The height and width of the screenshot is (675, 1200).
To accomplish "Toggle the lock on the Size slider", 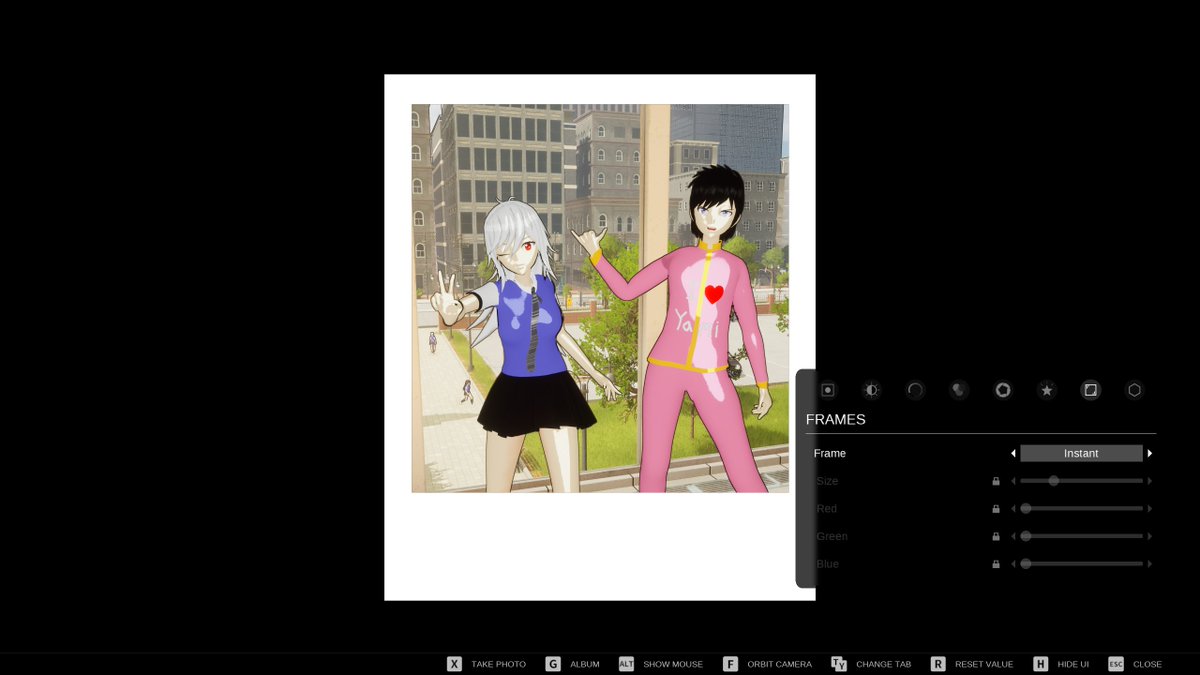I will (x=996, y=480).
